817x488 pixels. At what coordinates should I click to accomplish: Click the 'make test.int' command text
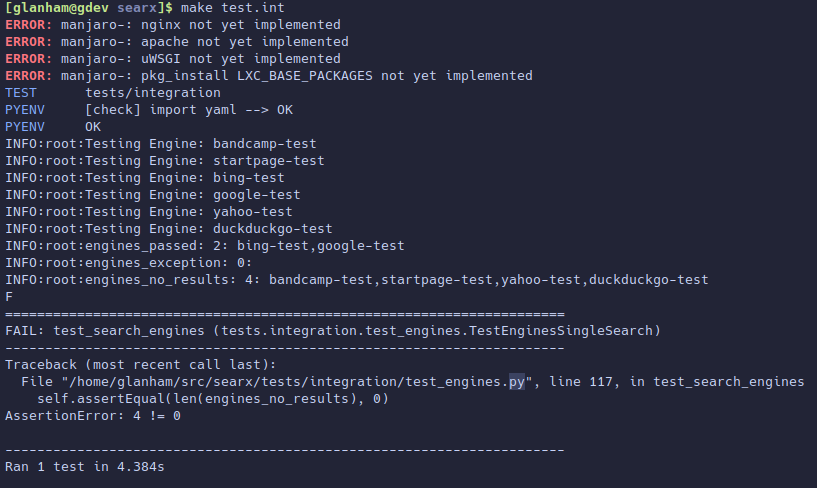coord(233,8)
